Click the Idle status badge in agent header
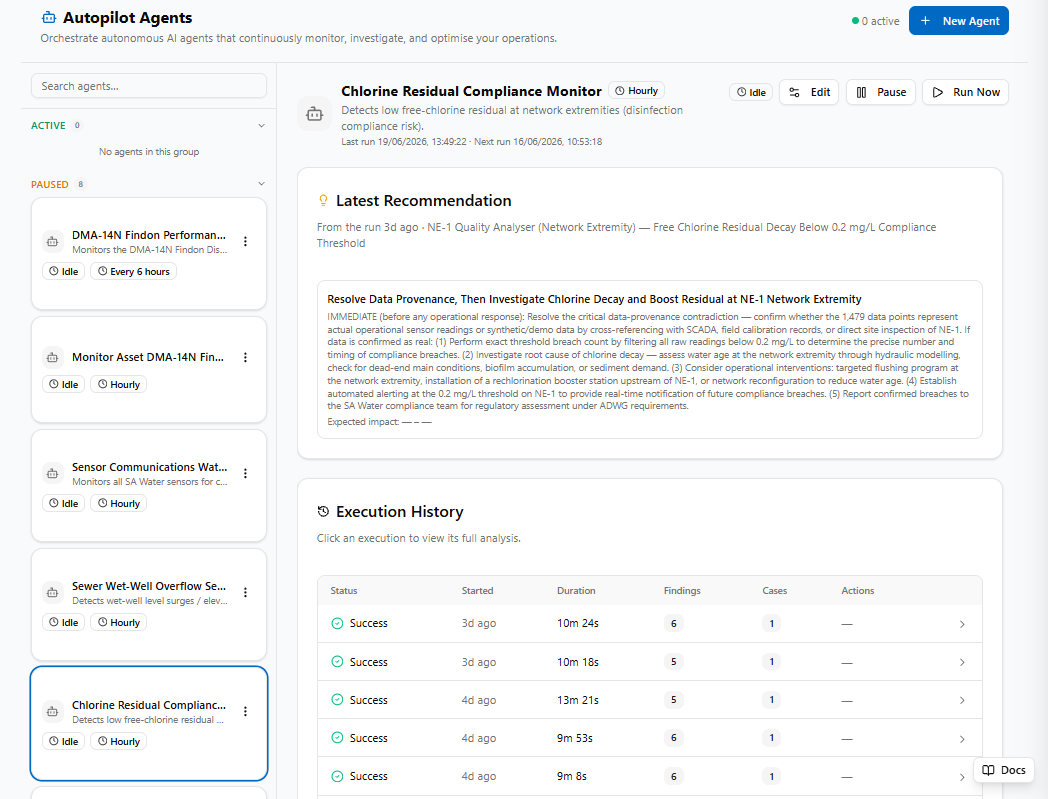This screenshot has height=799, width=1048. 751,92
